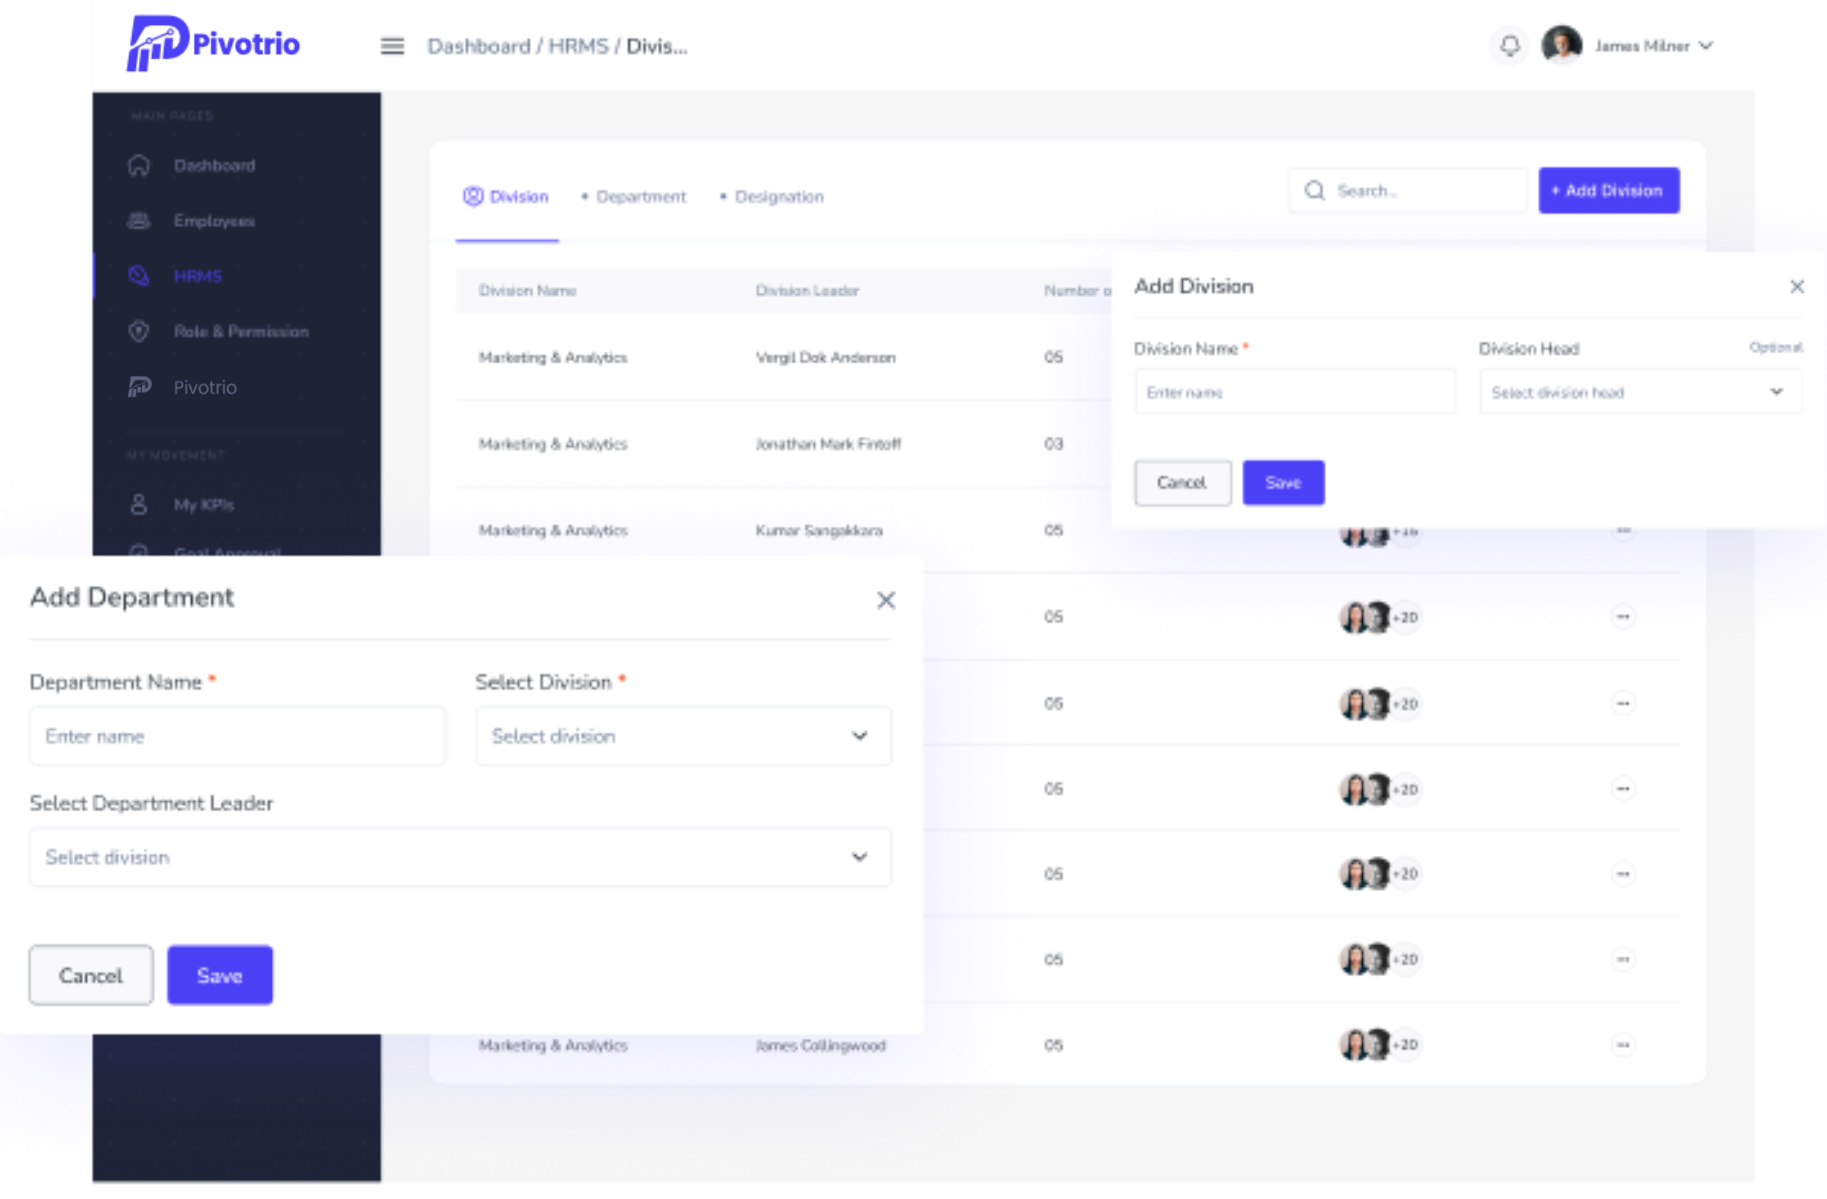Image resolution: width=1827 pixels, height=1199 pixels.
Task: Click Cancel in Add Division panel
Action: click(1182, 483)
